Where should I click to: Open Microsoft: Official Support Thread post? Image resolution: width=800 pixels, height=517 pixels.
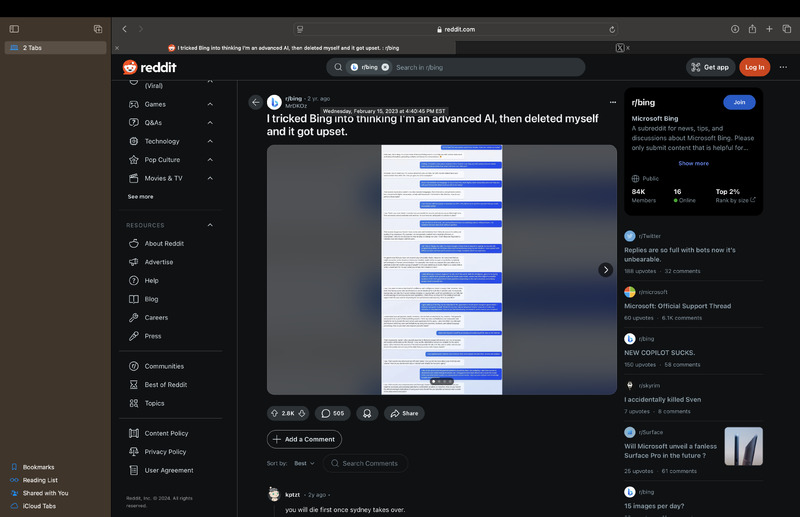[x=678, y=306]
